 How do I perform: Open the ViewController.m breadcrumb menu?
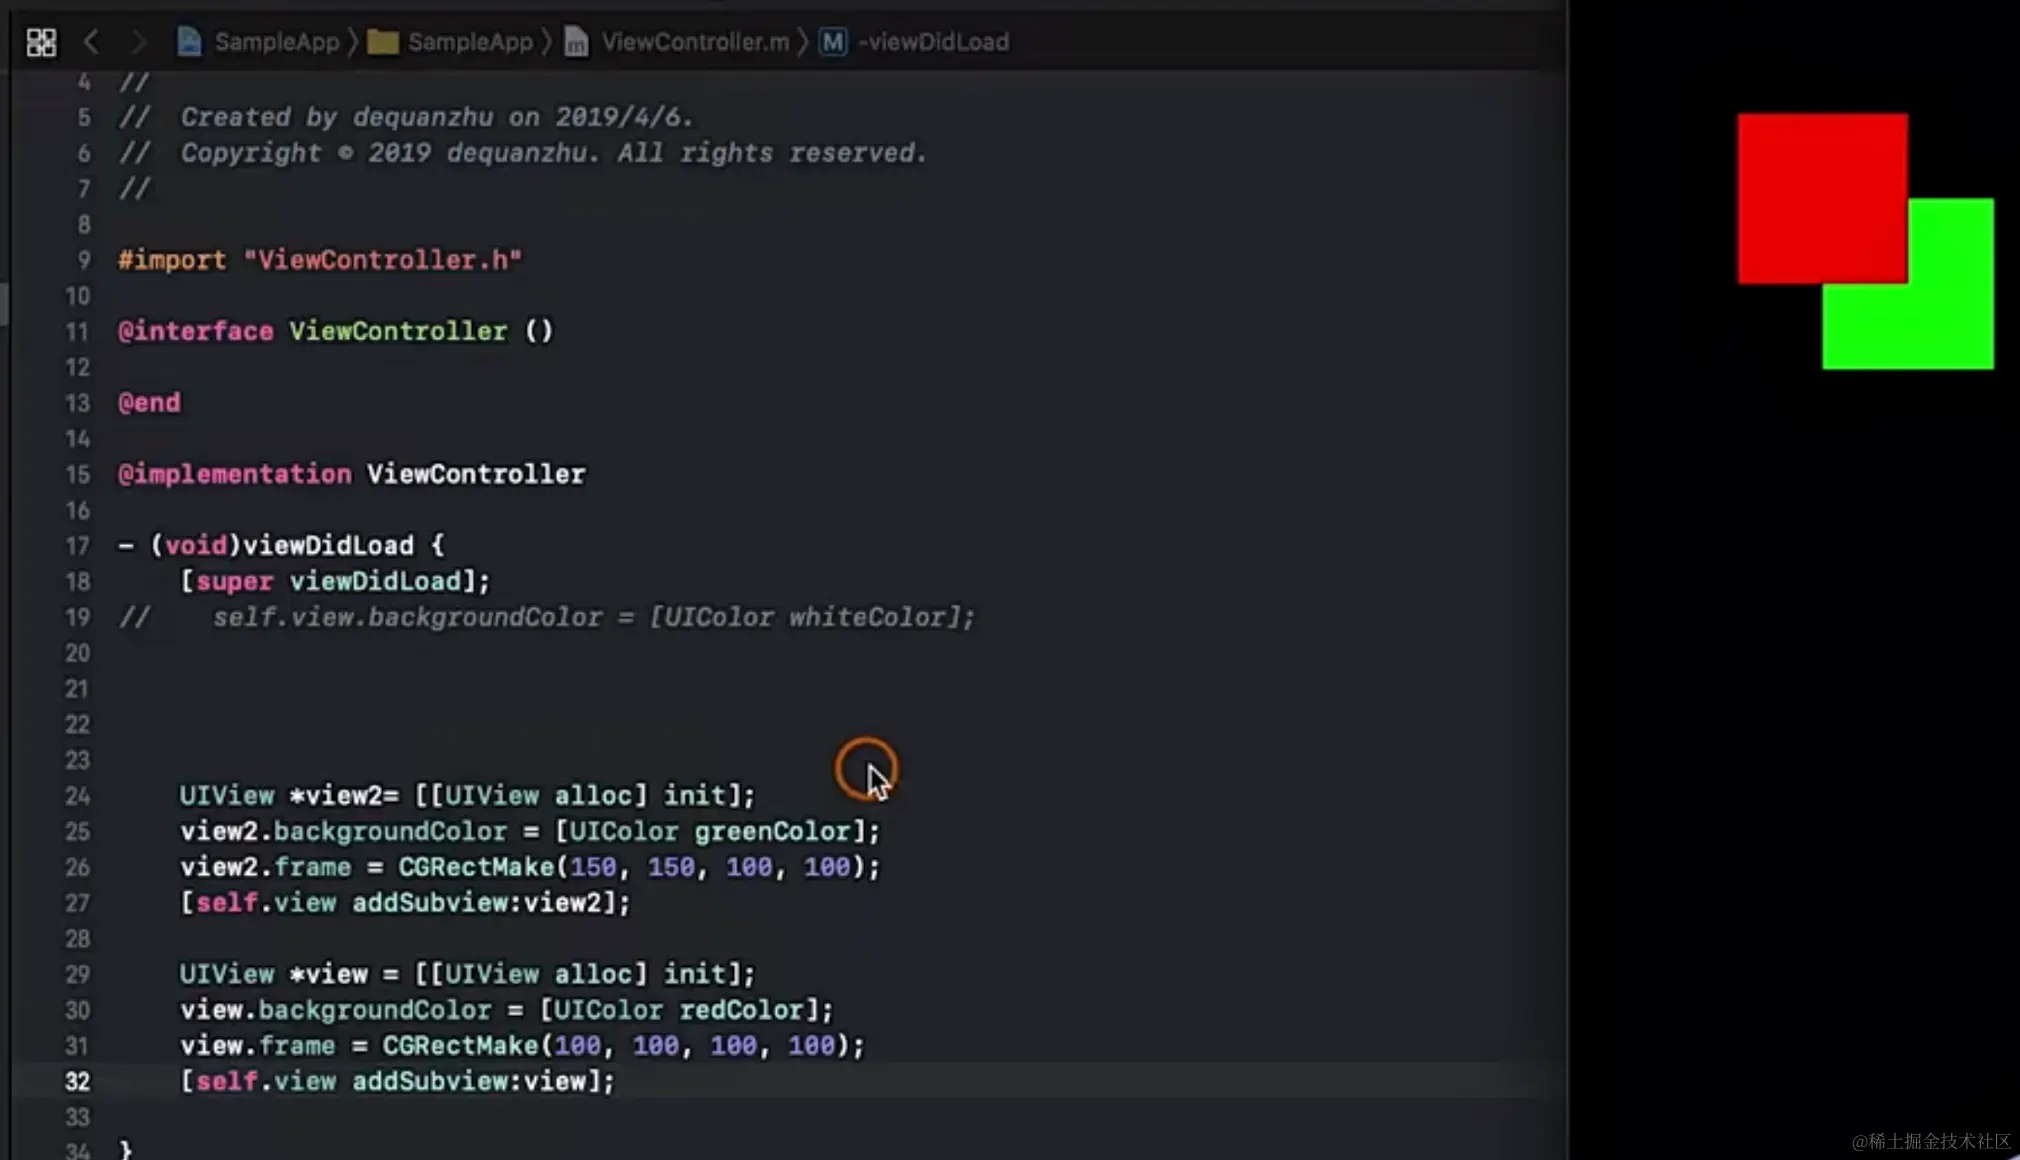click(695, 42)
